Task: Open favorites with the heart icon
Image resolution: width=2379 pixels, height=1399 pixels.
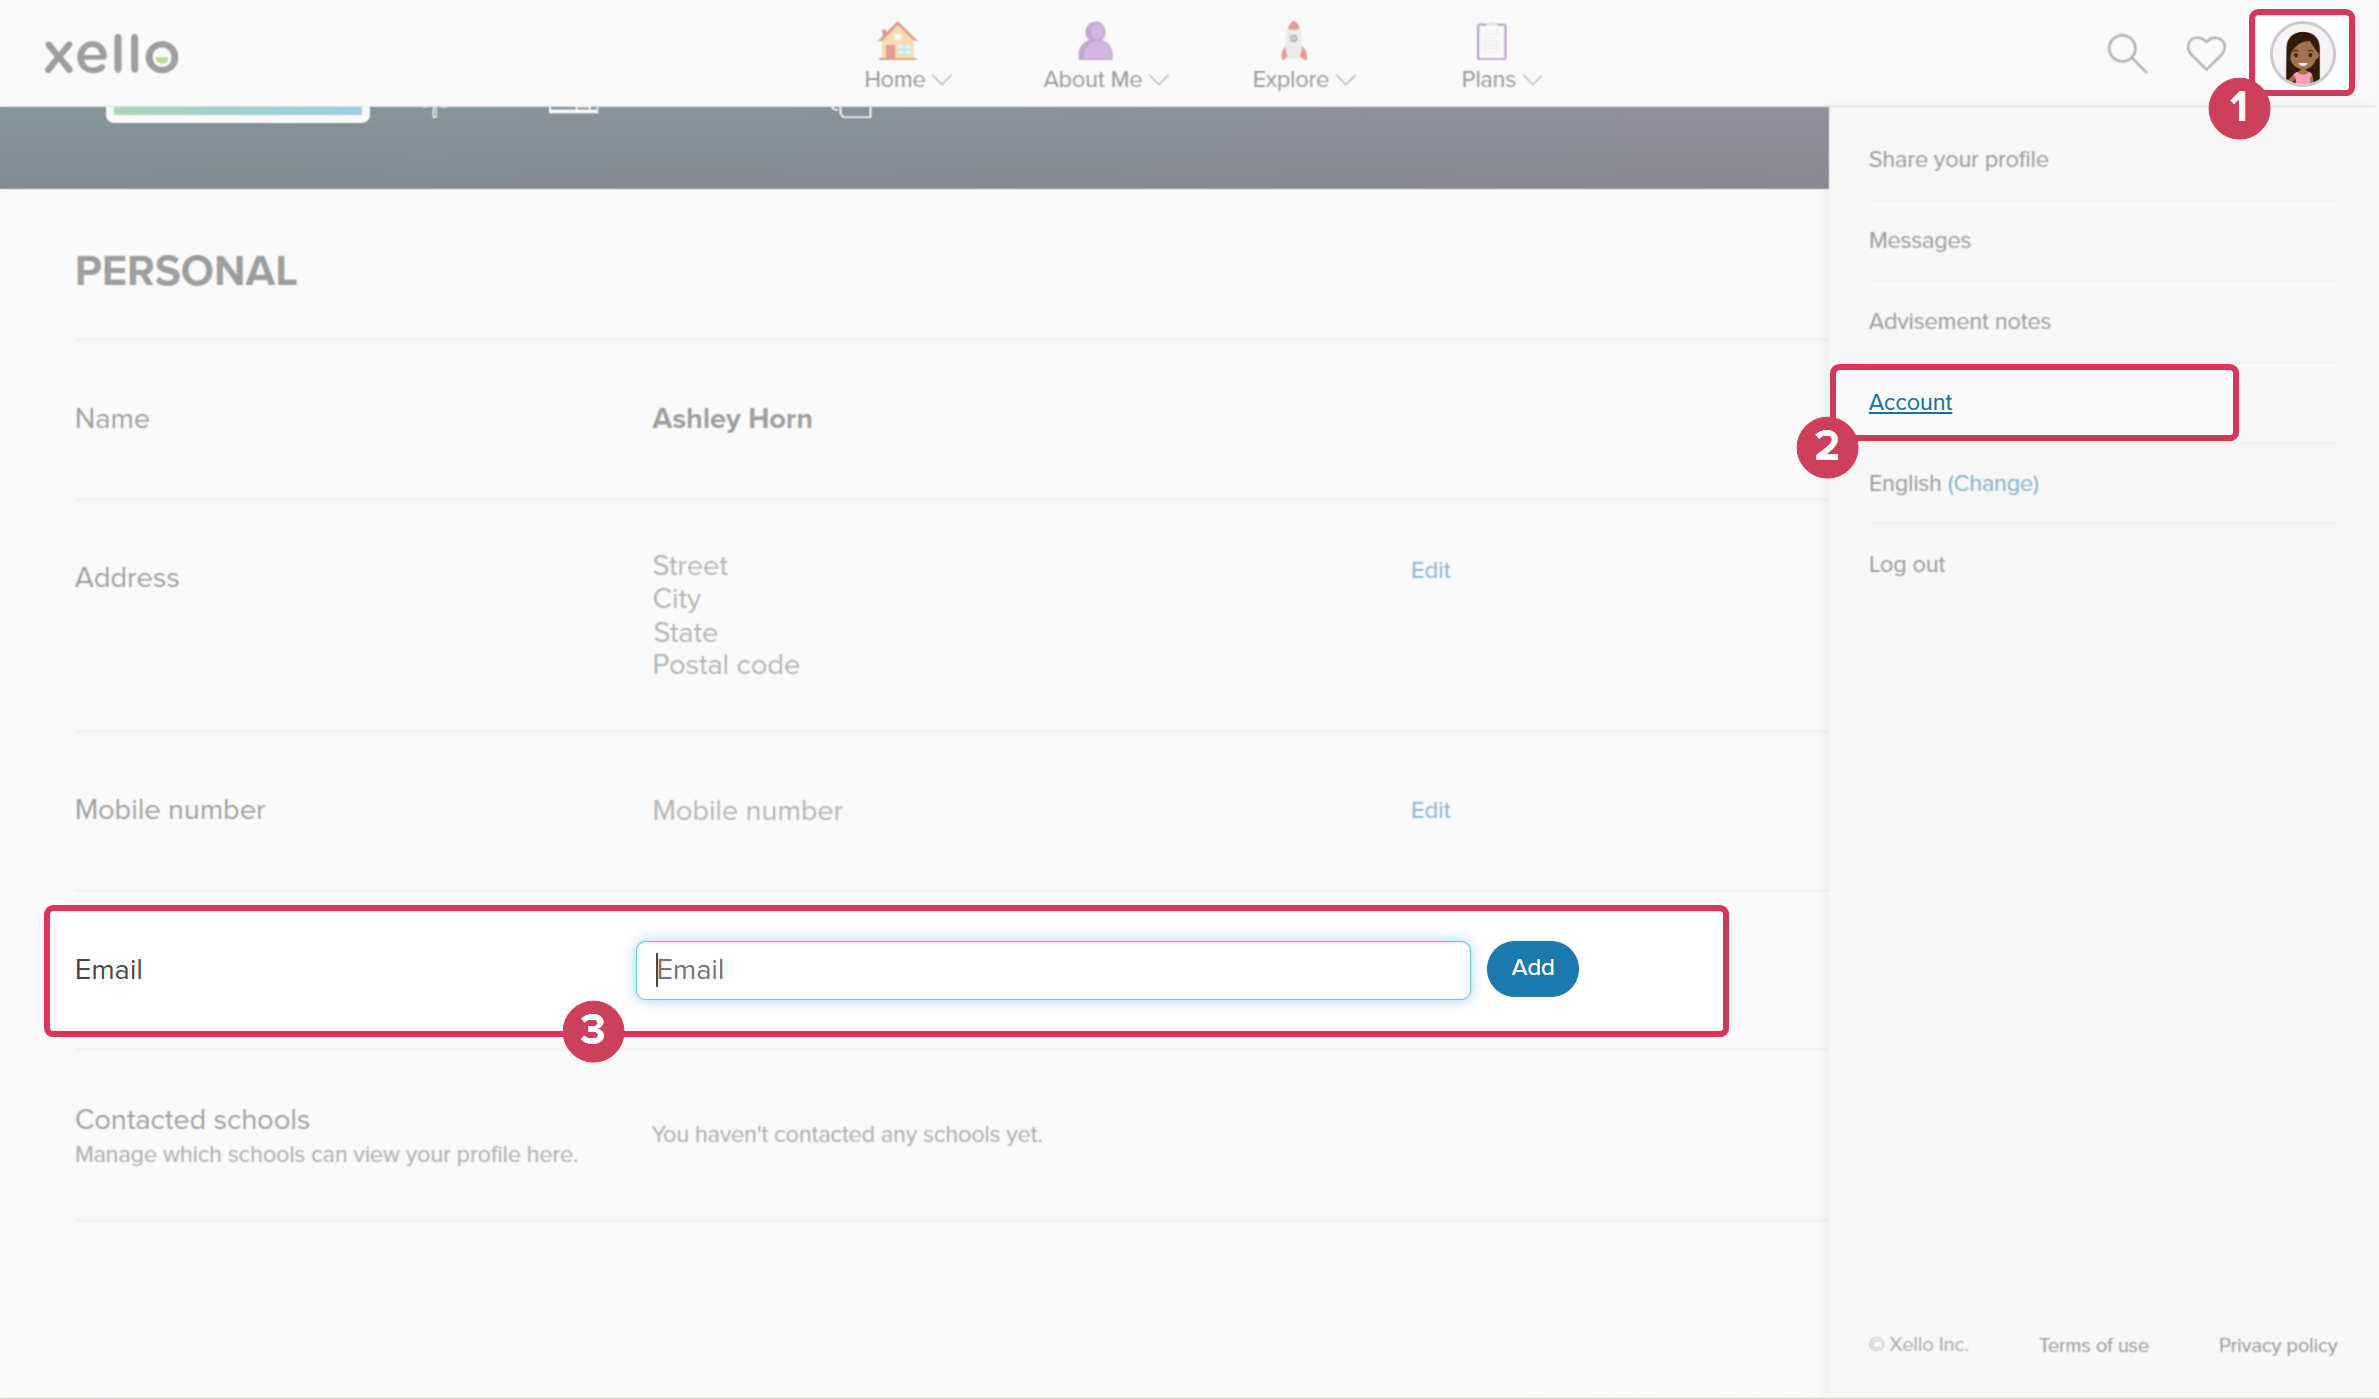Action: click(2204, 53)
